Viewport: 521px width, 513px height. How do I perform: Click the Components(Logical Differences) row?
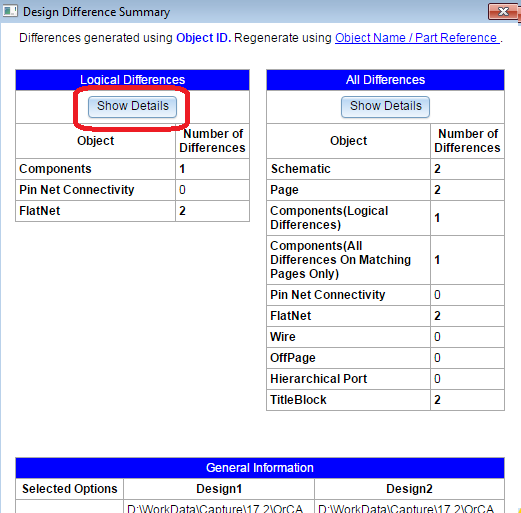(385, 218)
